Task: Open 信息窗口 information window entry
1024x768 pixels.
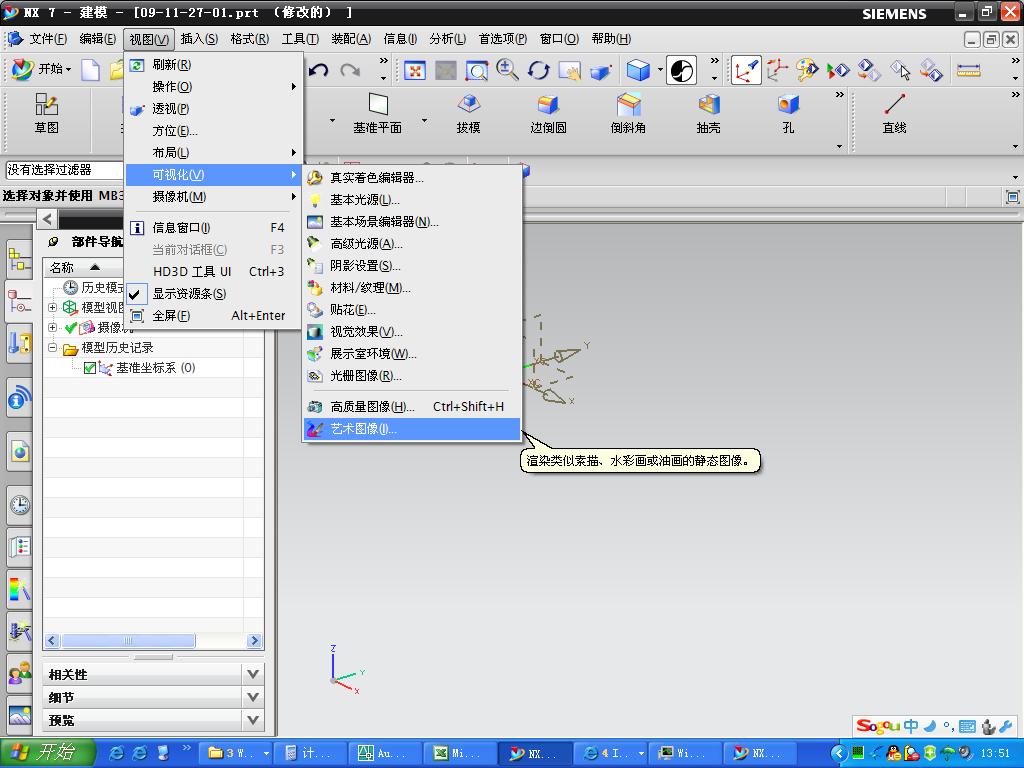Action: (x=213, y=228)
